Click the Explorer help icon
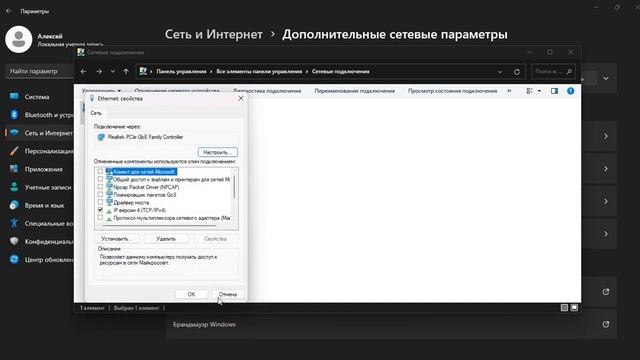This screenshot has height=360, width=640. (x=571, y=91)
